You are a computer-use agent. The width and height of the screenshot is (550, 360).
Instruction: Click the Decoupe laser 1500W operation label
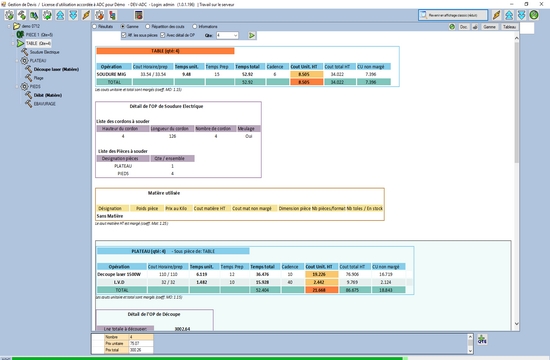[x=119, y=274]
